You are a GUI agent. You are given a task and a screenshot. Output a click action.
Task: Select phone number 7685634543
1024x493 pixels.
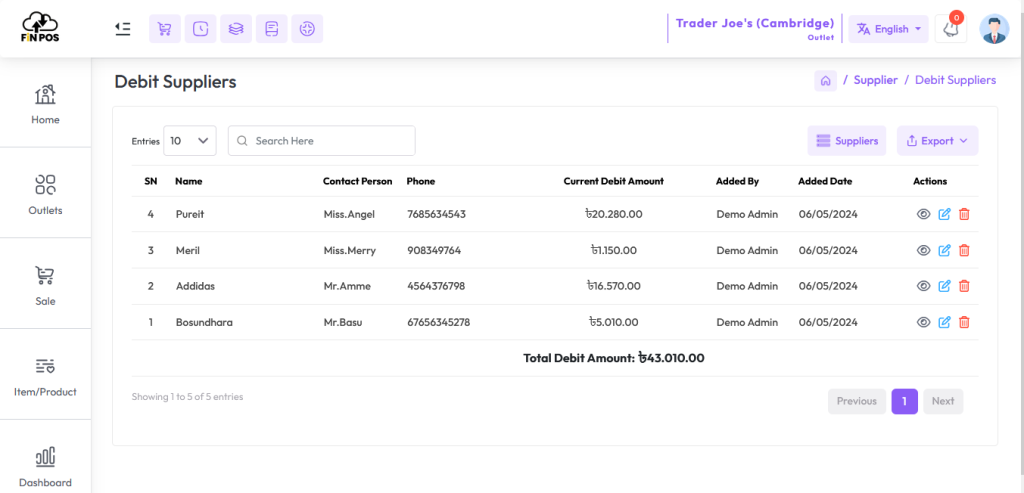click(x=436, y=214)
